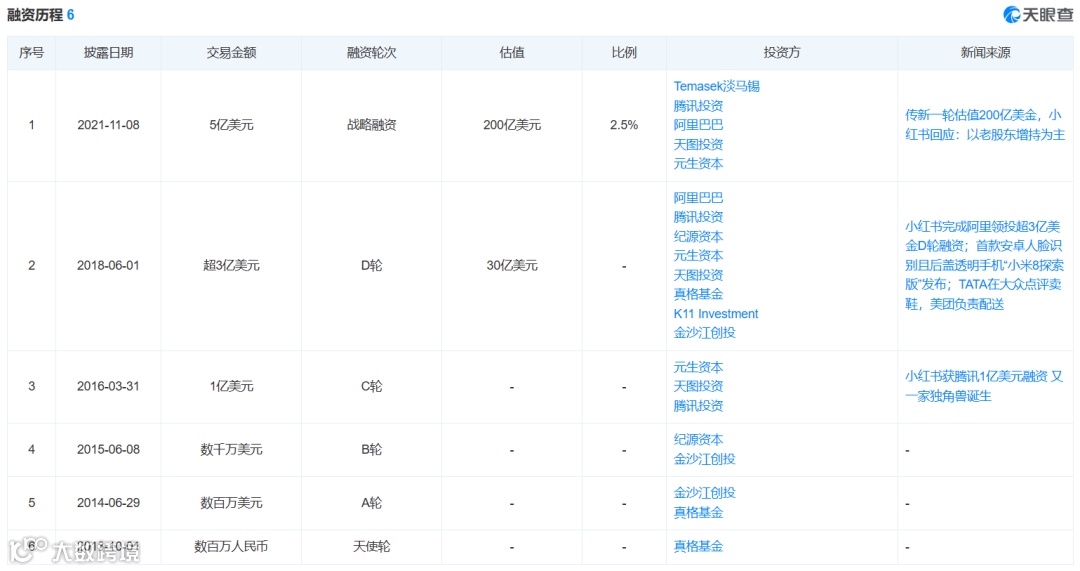Open 天图投资 link in D轮 row
1080x571 pixels.
(698, 275)
